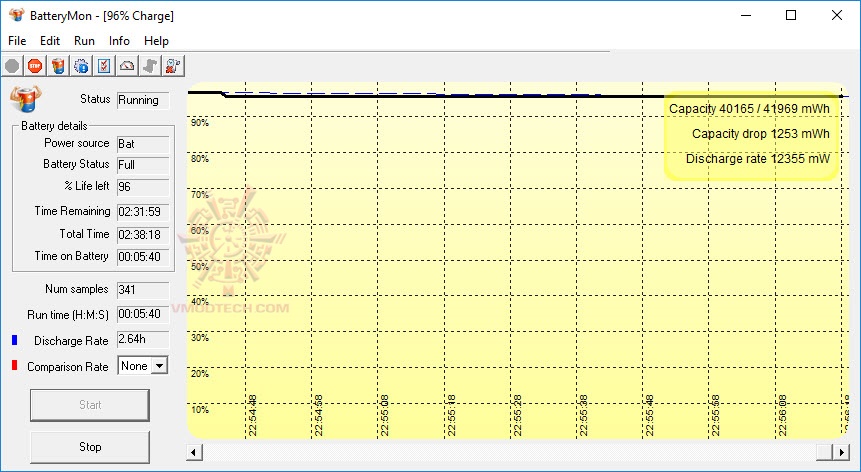Open the Run menu
861x472 pixels.
(x=84, y=41)
